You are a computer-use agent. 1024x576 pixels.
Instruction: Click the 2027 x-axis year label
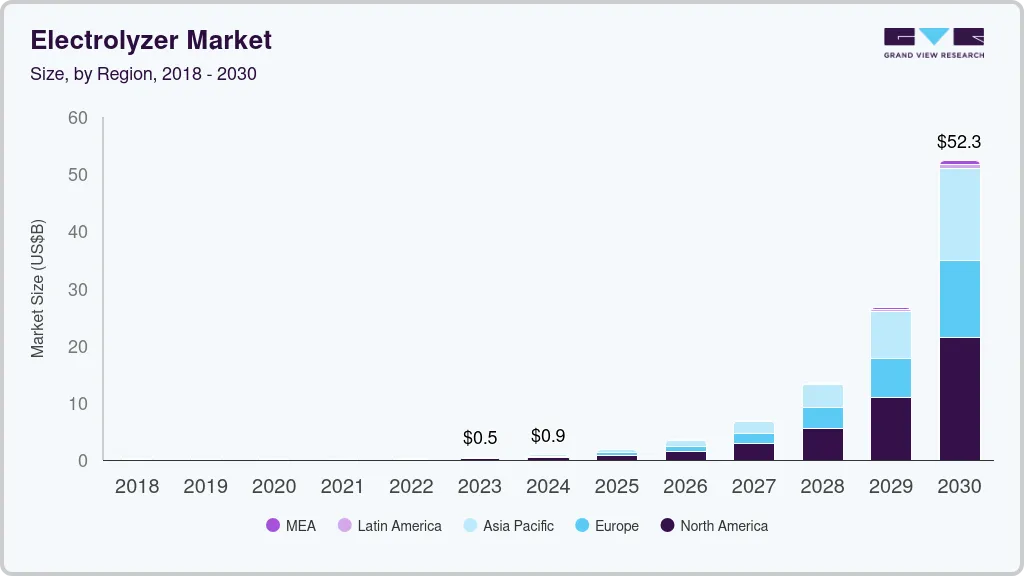pos(753,487)
